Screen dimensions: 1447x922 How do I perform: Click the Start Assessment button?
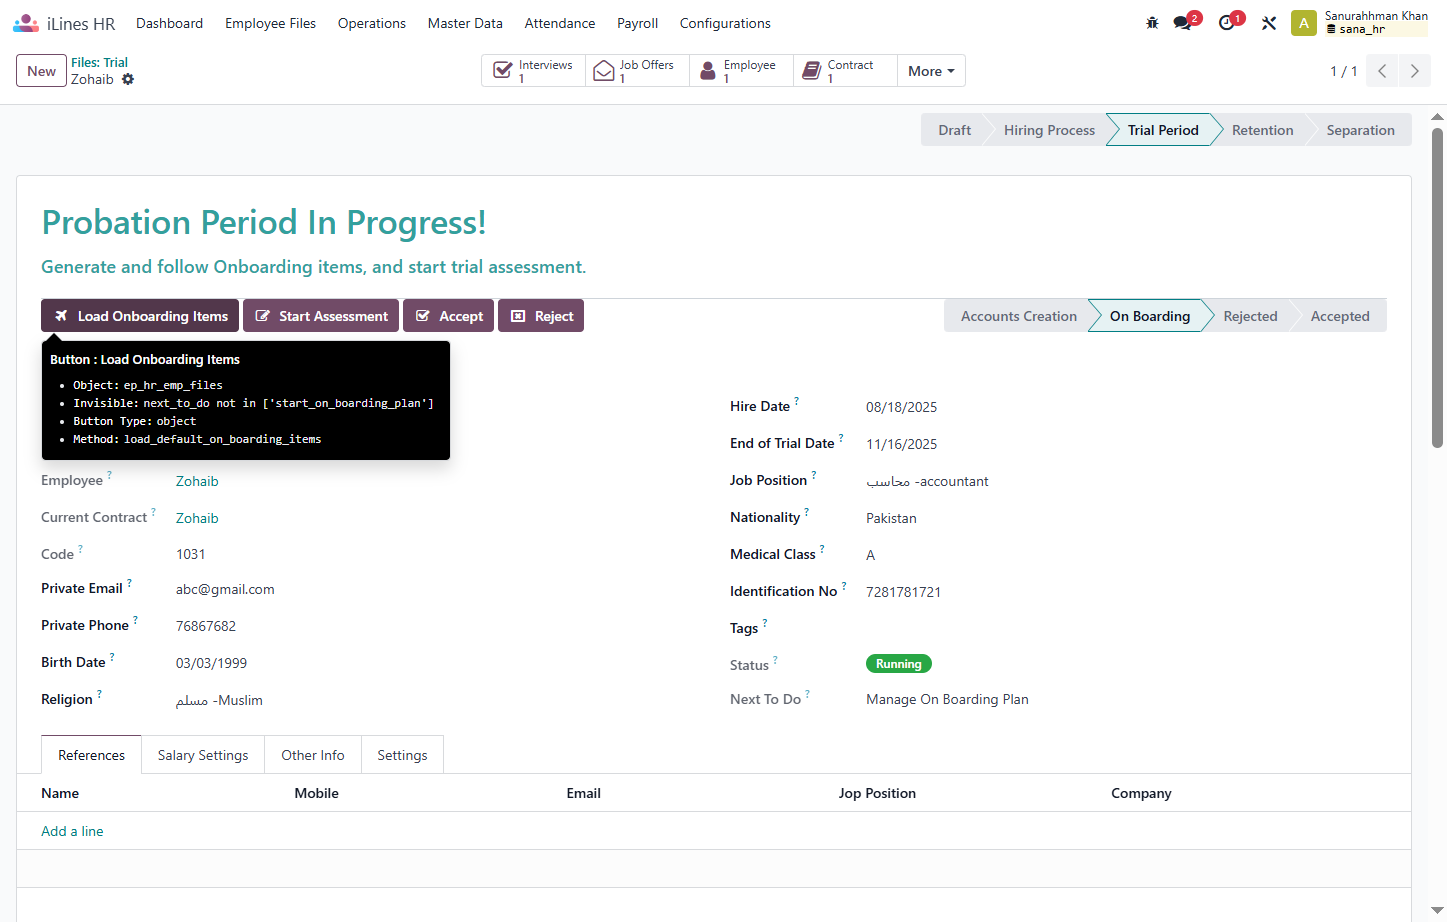point(321,316)
